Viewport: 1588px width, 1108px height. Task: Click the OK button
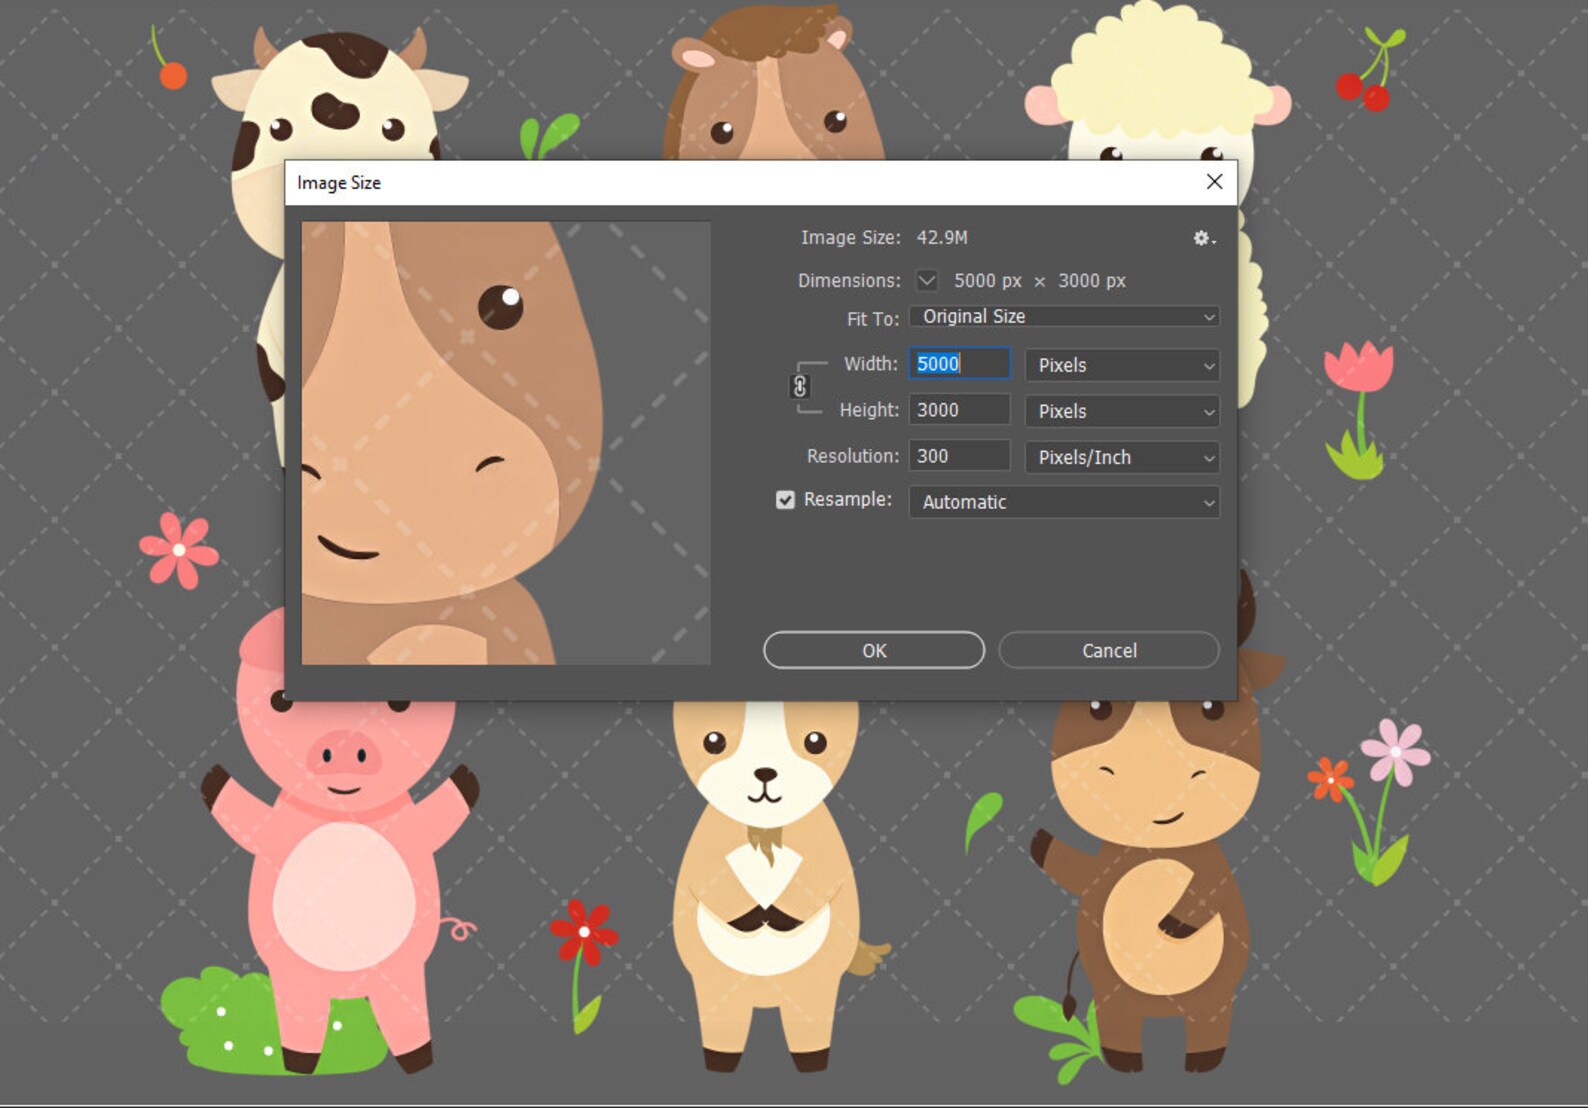(x=874, y=650)
